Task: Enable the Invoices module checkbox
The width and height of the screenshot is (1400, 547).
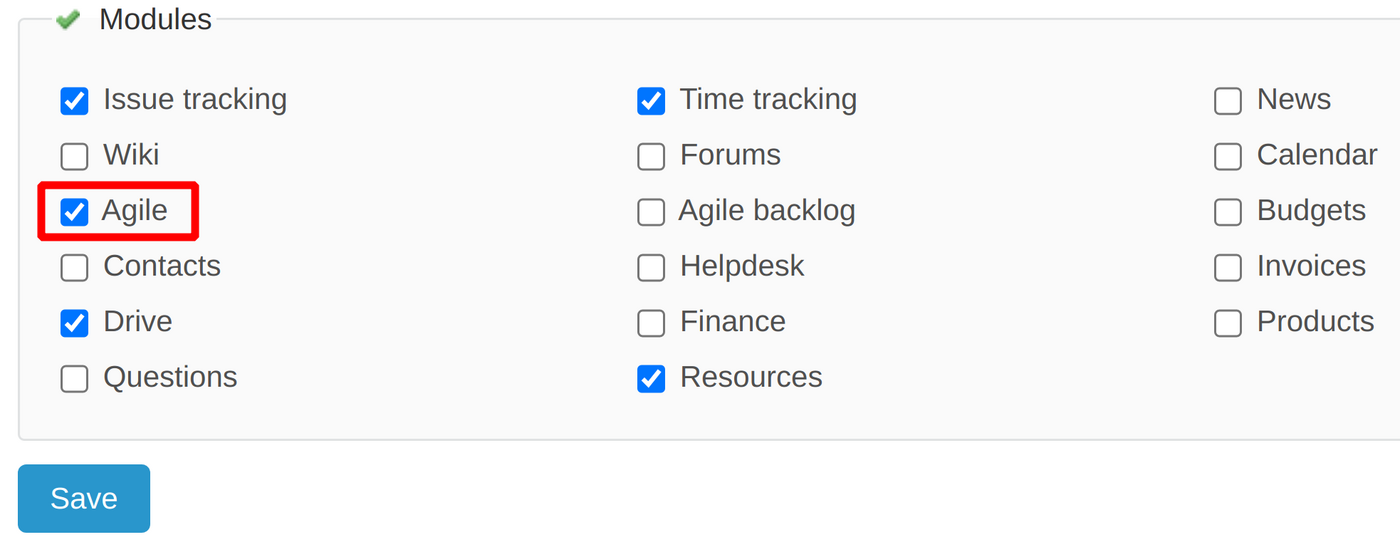Action: click(1228, 268)
